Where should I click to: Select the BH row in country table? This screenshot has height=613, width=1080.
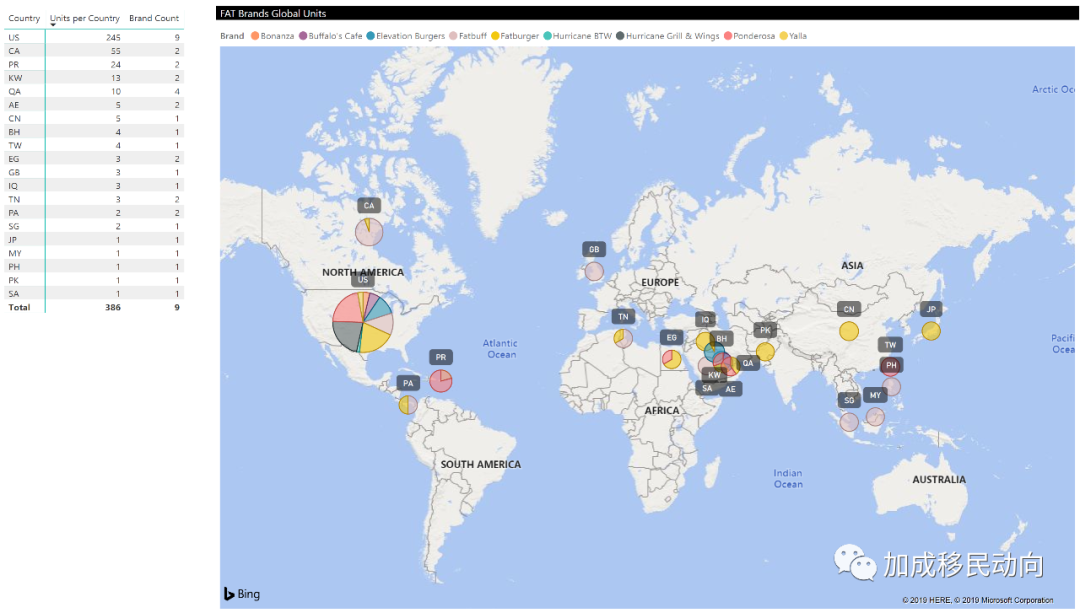coord(94,132)
